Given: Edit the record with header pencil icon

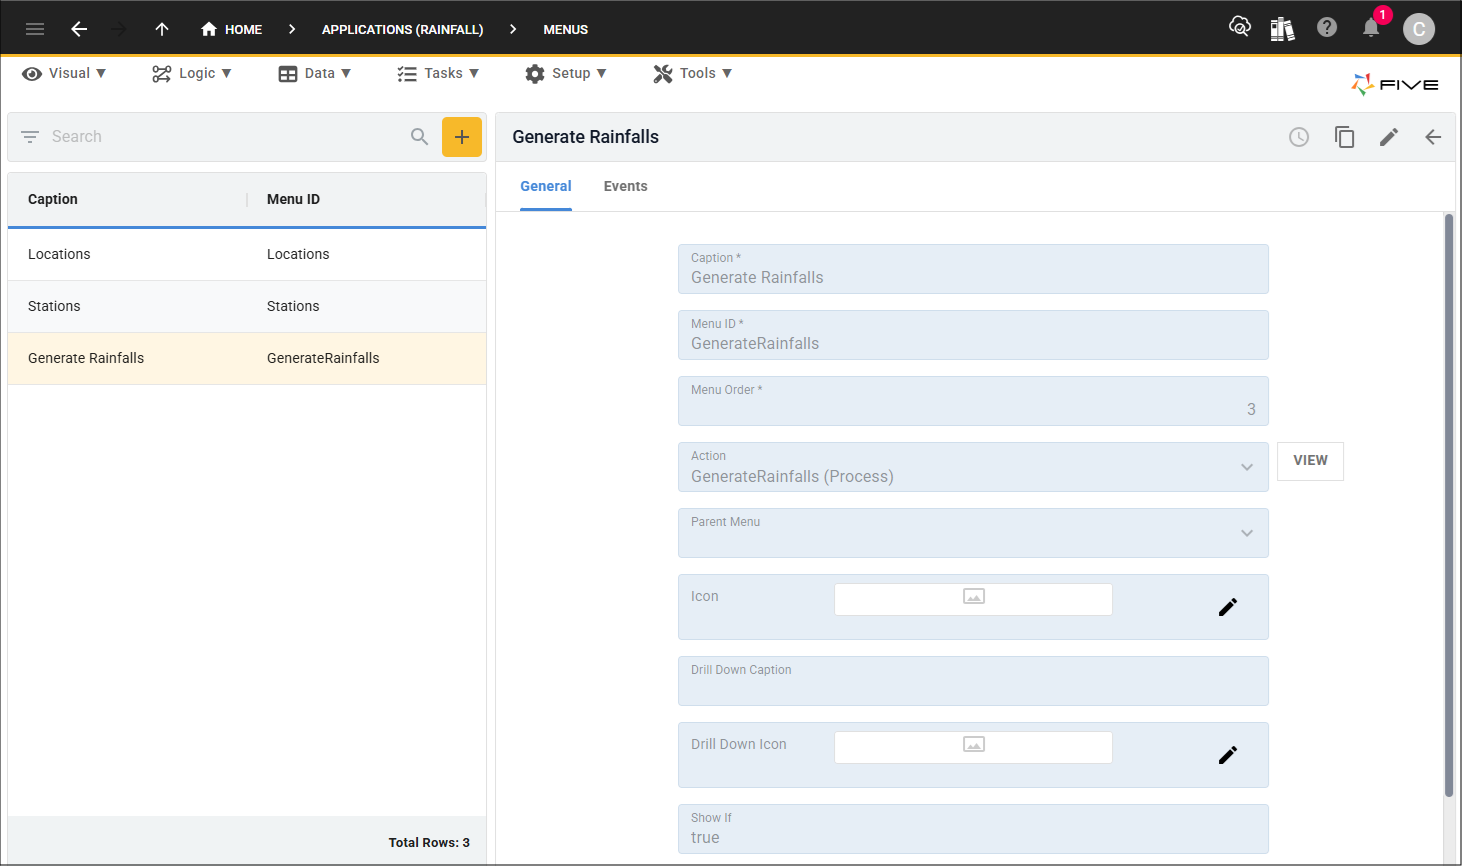Looking at the screenshot, I should [1389, 137].
